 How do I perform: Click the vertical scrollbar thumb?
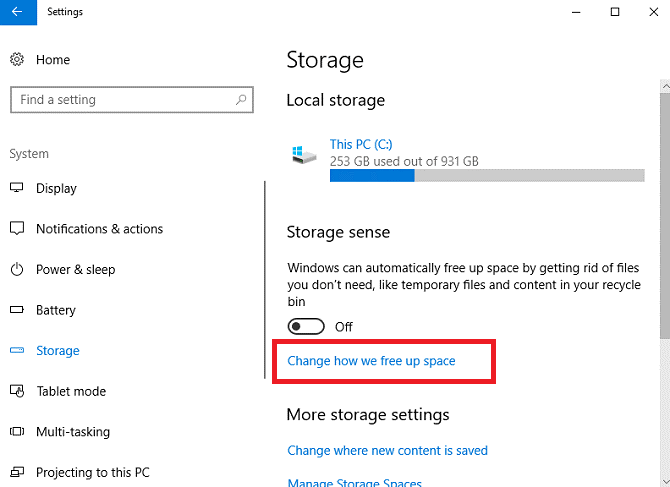tap(665, 214)
